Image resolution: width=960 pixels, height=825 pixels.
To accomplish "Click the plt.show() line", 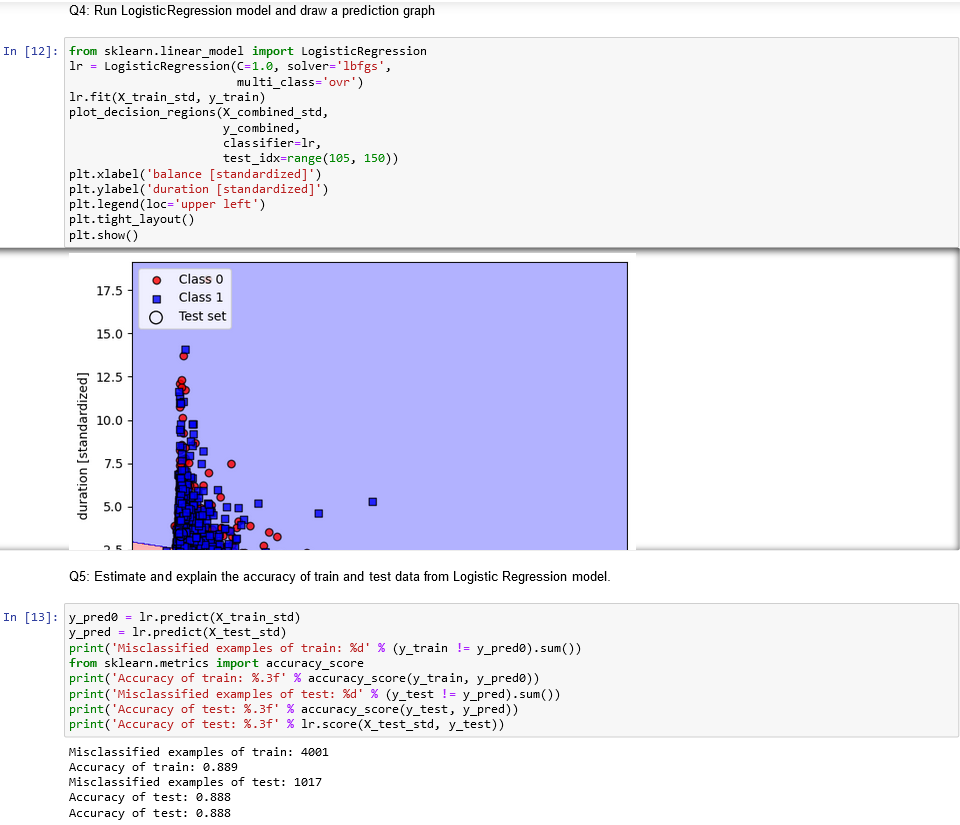I will tap(102, 234).
